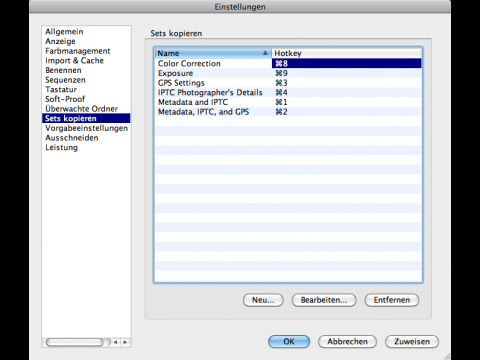Open Vorgabeeinstellungen category
This screenshot has width=480, height=360.
point(86,128)
